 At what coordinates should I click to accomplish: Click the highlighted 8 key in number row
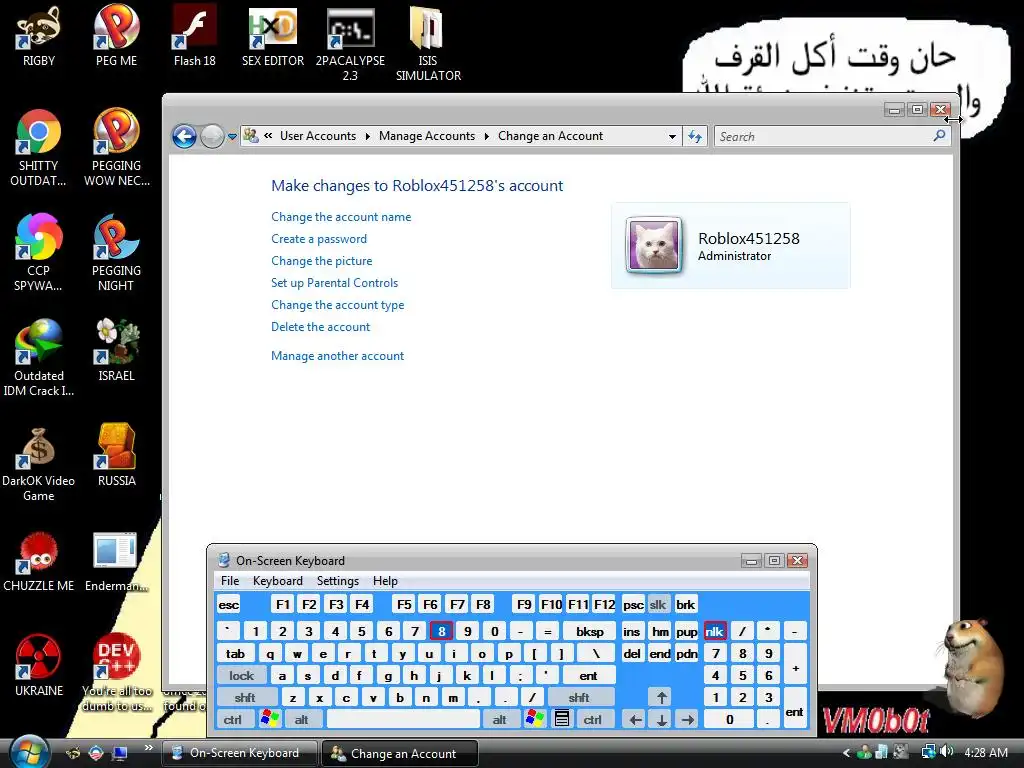441,631
